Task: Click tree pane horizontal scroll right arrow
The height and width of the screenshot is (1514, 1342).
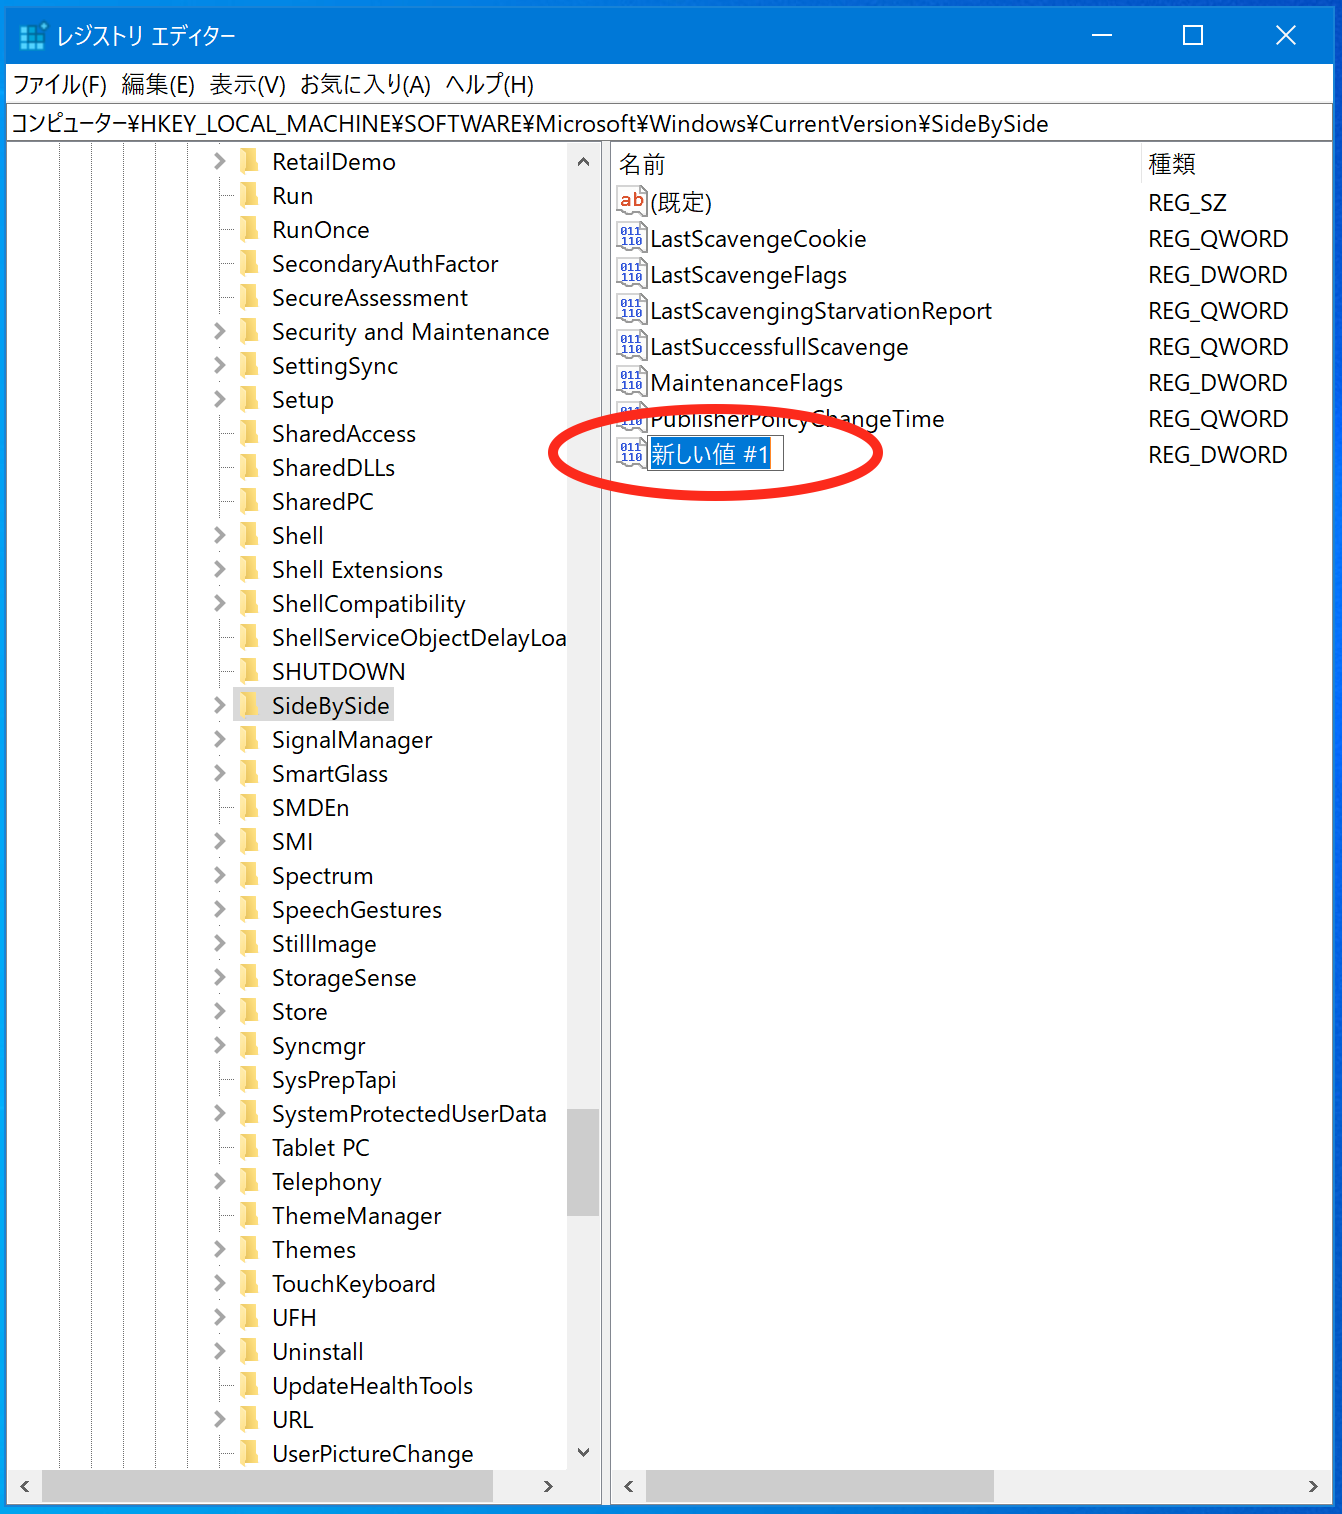Action: coord(548,1486)
